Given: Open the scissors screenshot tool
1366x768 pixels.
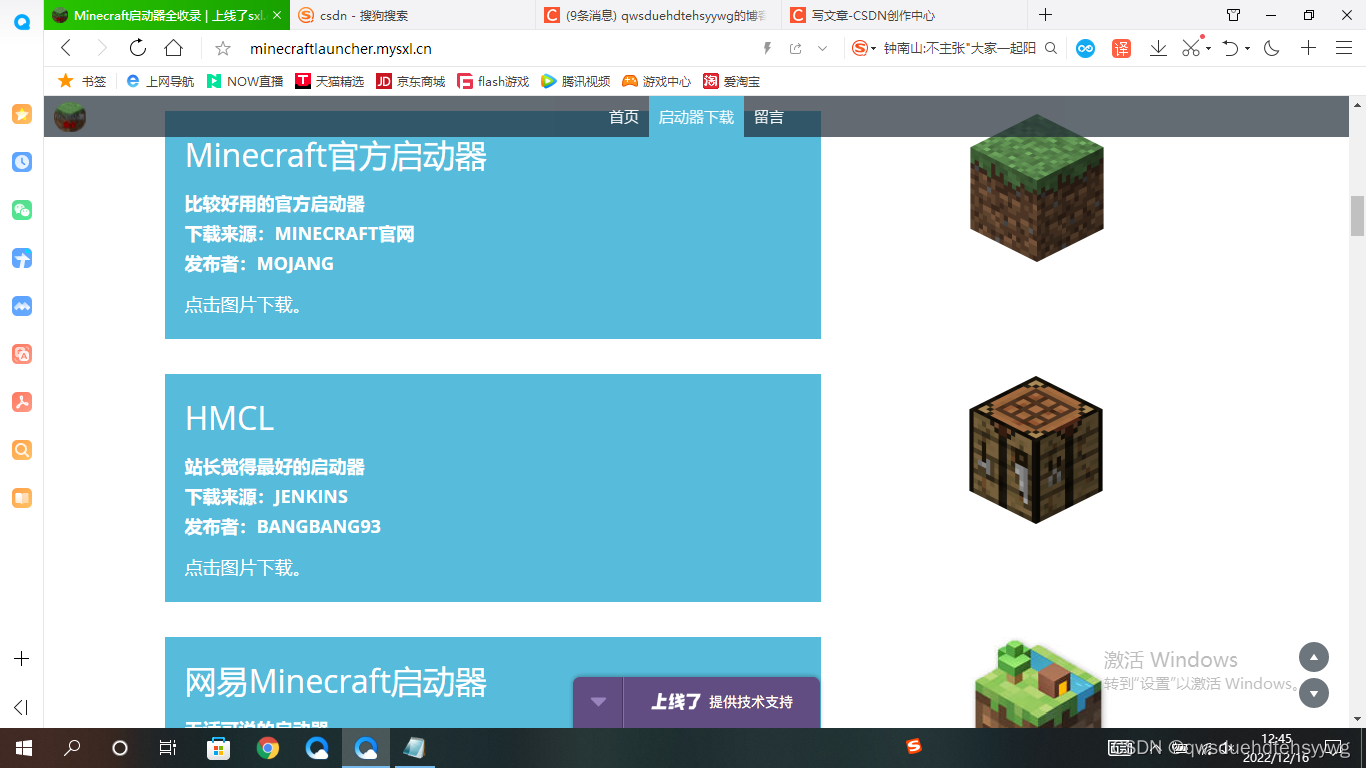Looking at the screenshot, I should pyautogui.click(x=1191, y=48).
